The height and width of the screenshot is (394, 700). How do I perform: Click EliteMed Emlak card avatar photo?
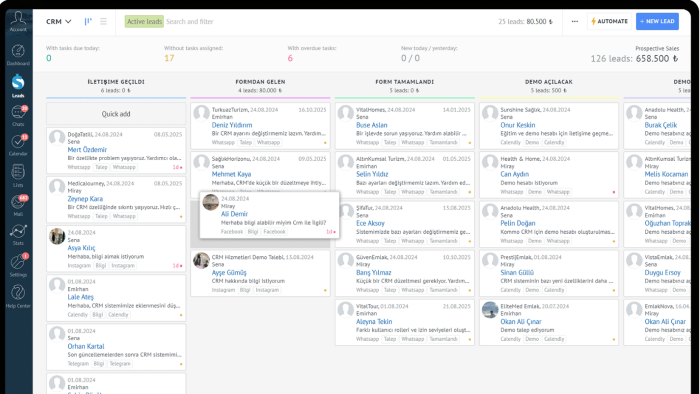490,310
